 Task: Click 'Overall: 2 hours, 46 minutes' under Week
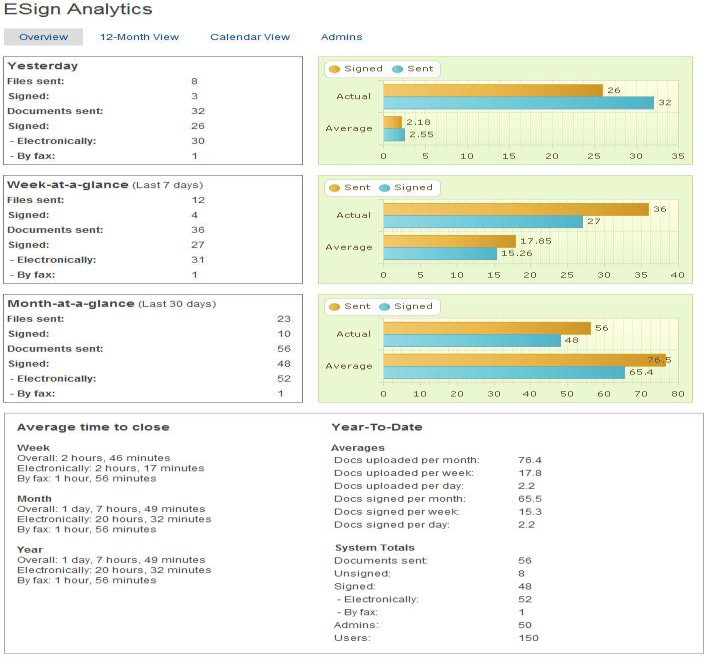click(x=94, y=458)
